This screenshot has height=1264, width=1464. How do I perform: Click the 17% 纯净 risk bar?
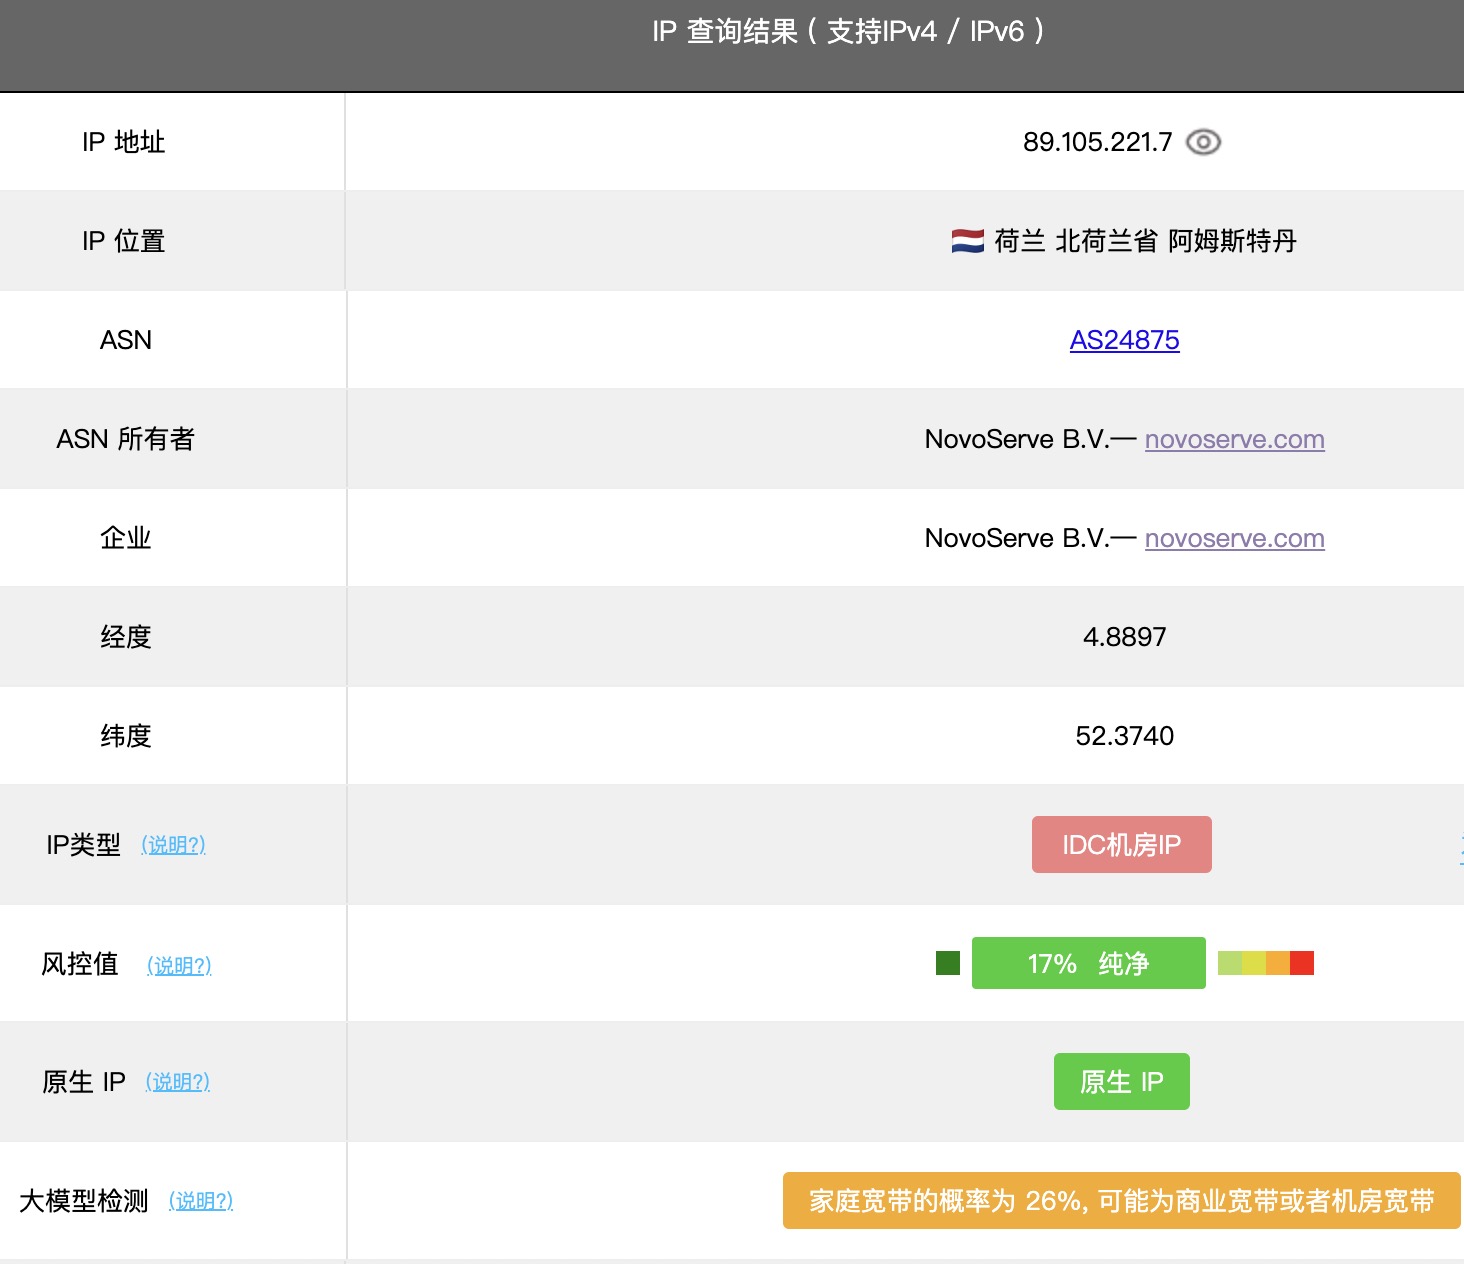(x=1088, y=963)
